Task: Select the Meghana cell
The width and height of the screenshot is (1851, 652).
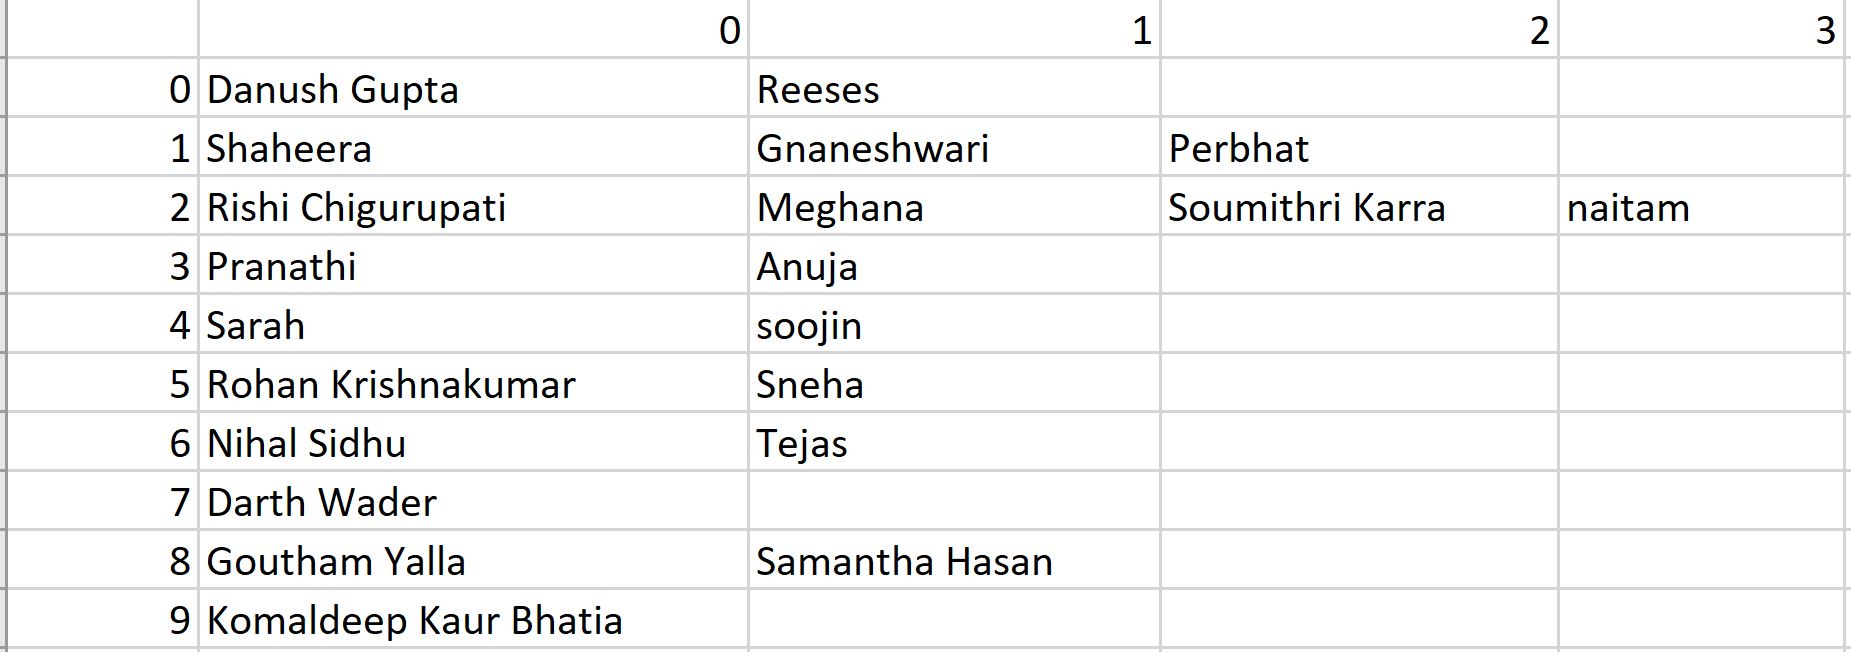Action: point(954,206)
